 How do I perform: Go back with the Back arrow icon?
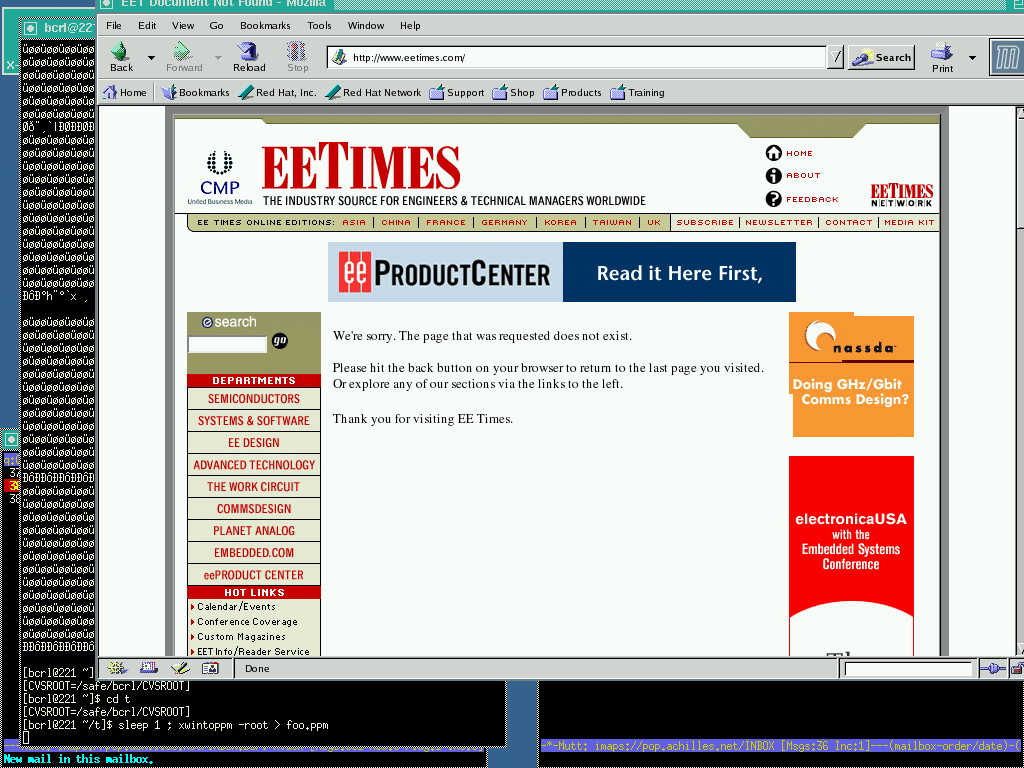tap(120, 52)
